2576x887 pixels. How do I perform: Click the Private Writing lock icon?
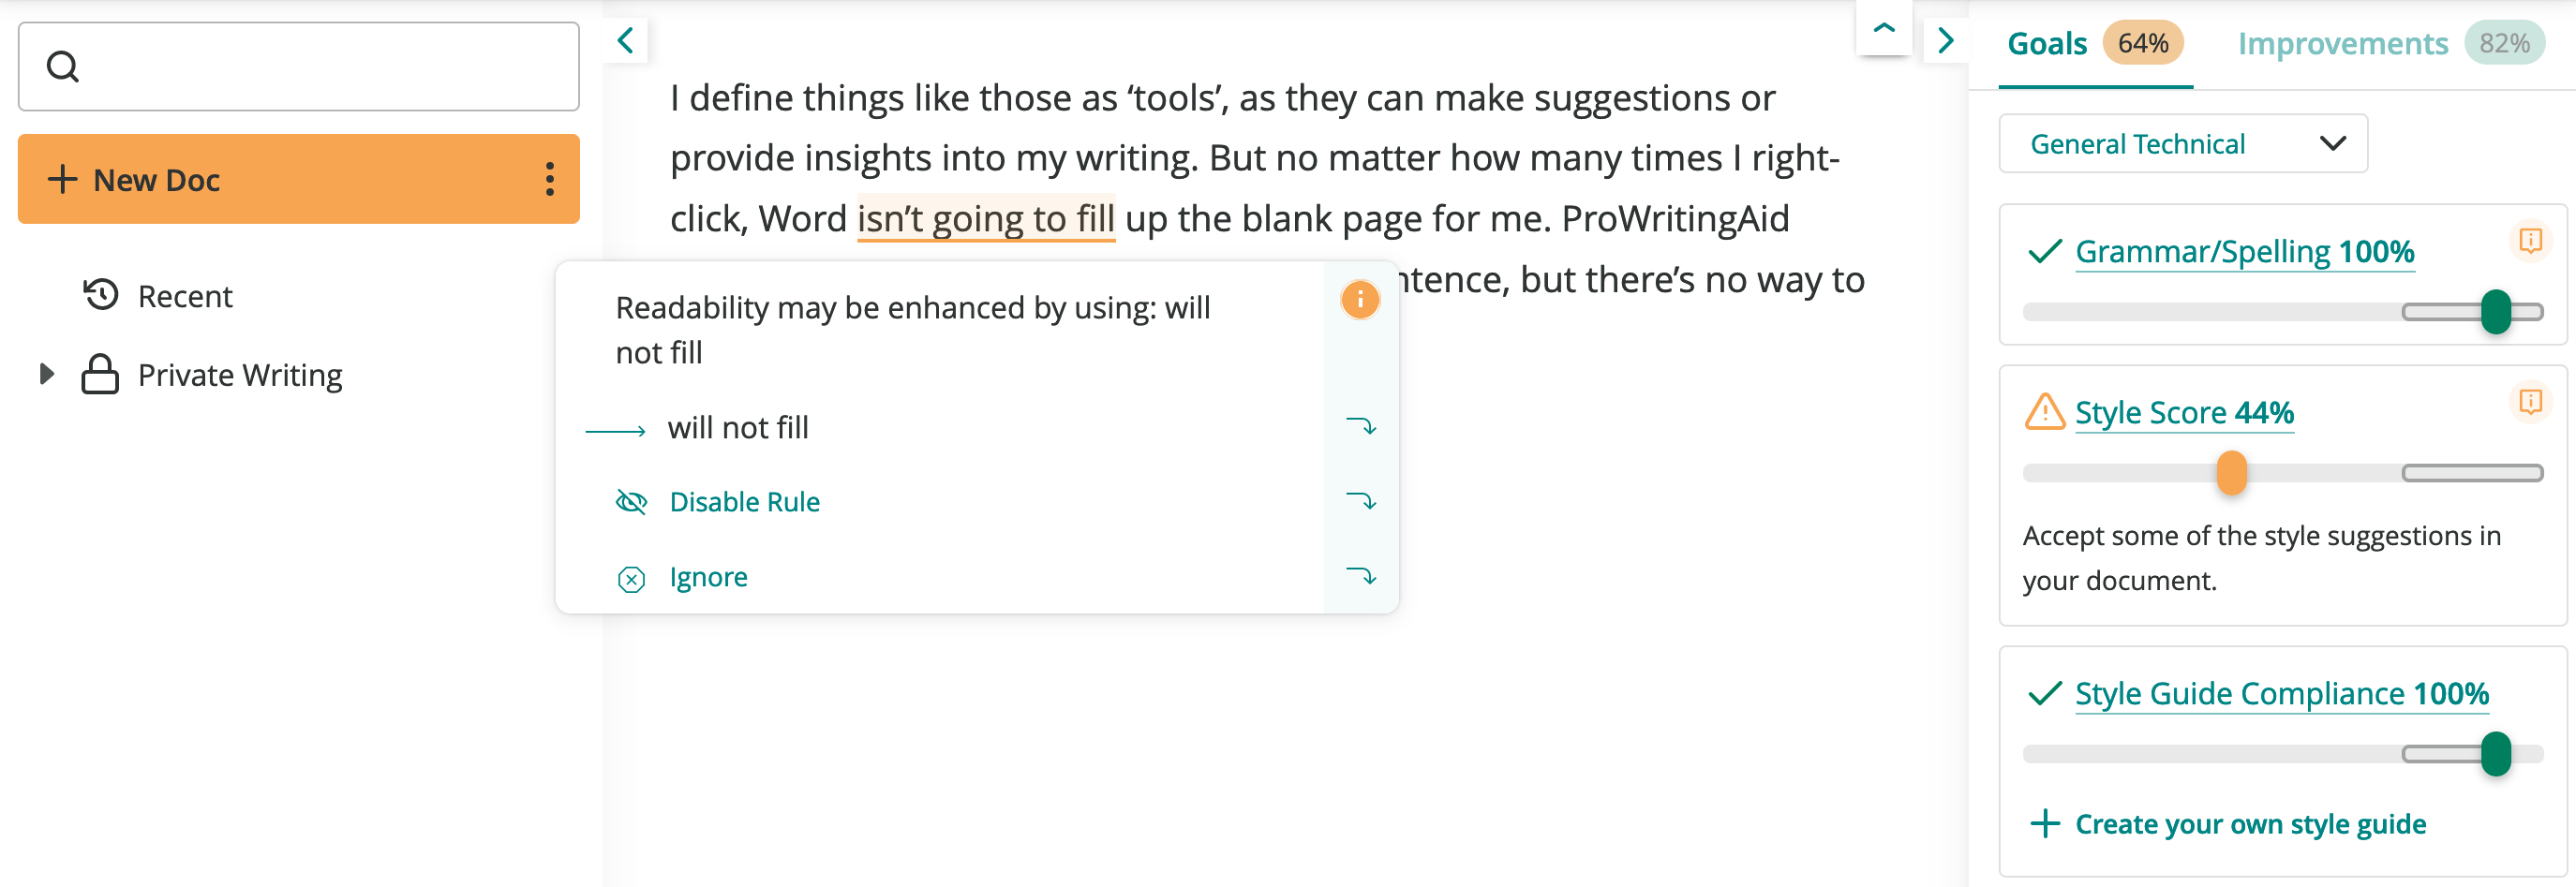pos(100,375)
